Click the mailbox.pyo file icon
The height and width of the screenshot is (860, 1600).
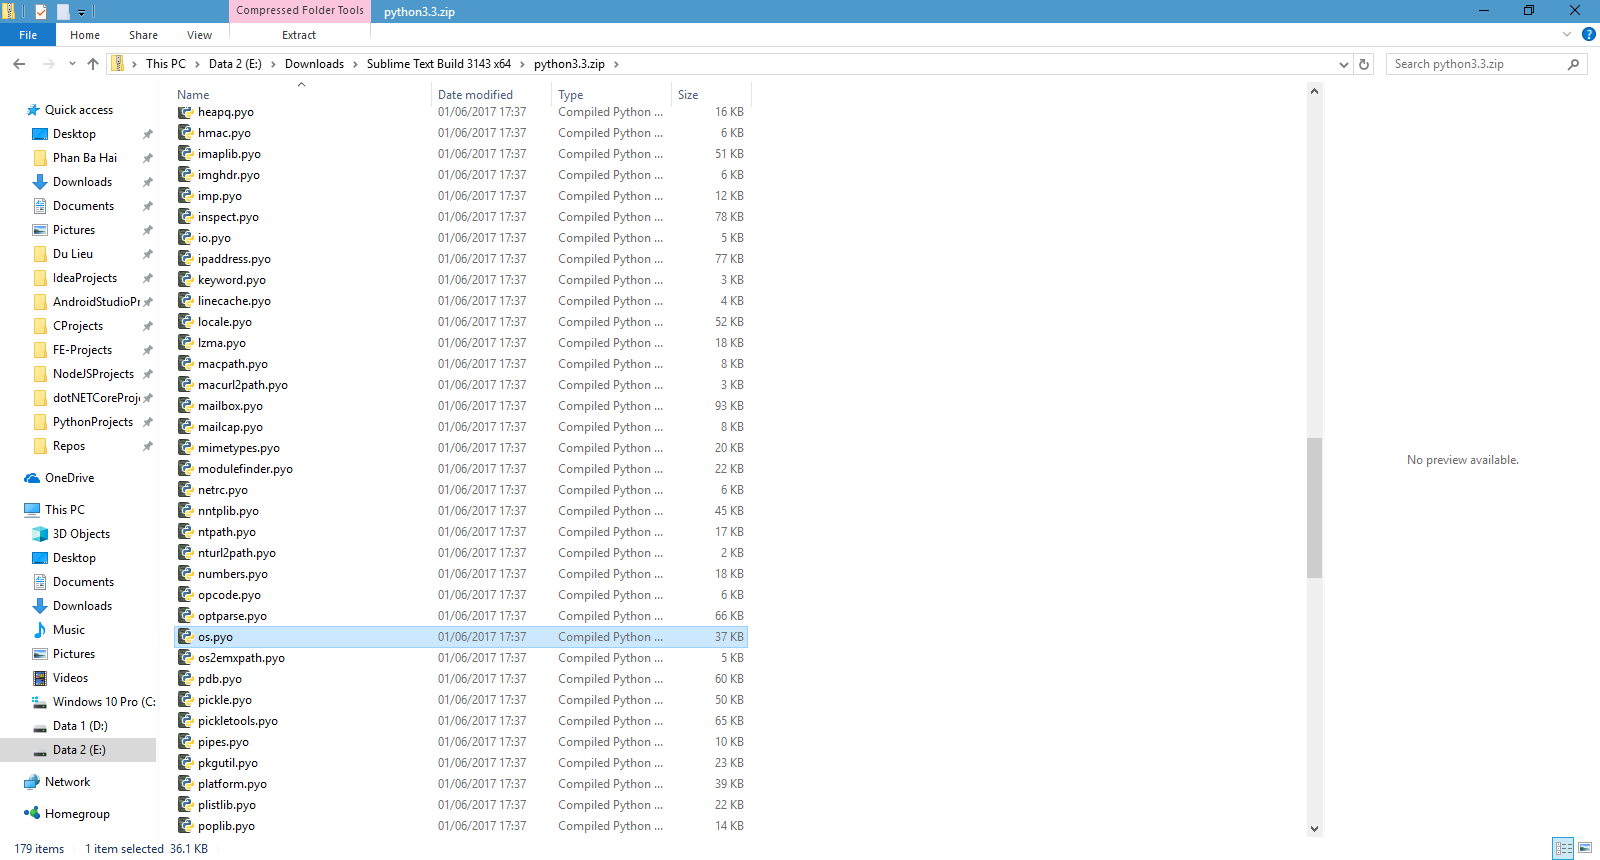point(185,405)
